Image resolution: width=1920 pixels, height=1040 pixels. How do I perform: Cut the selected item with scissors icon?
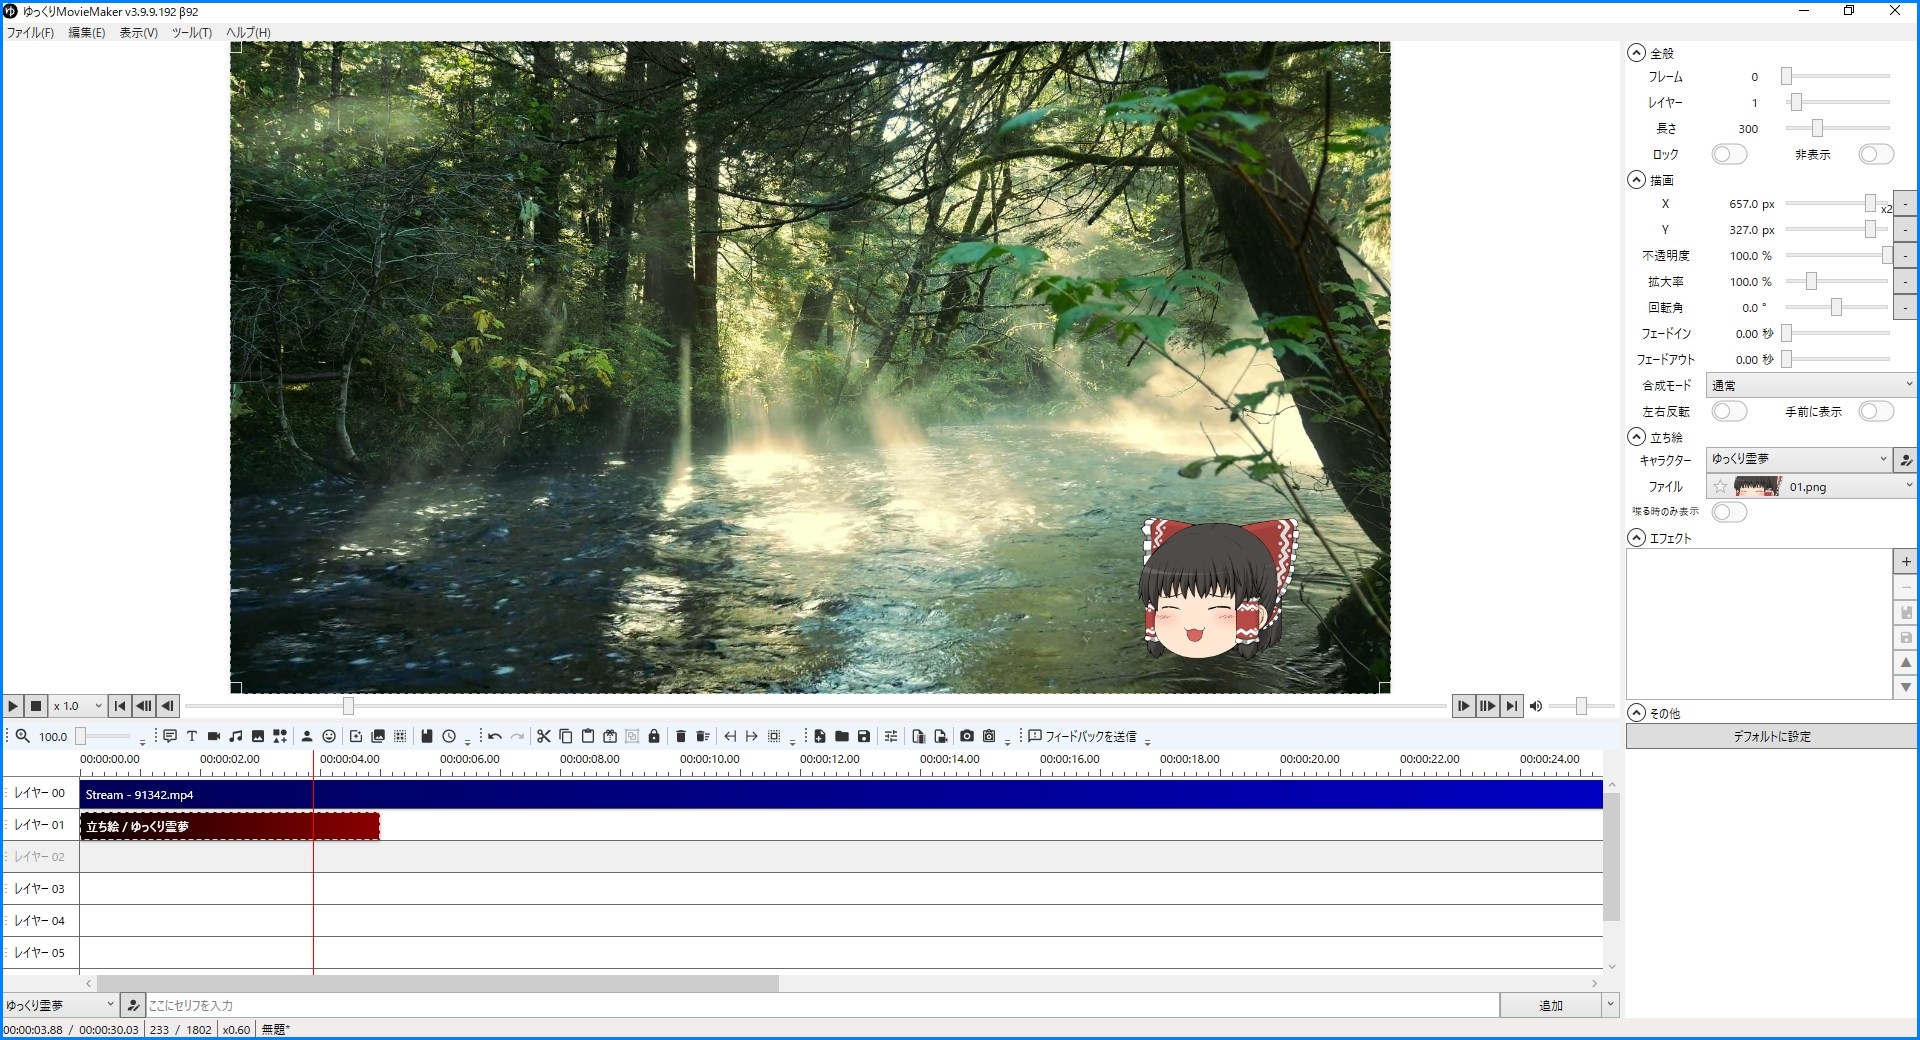(x=544, y=736)
